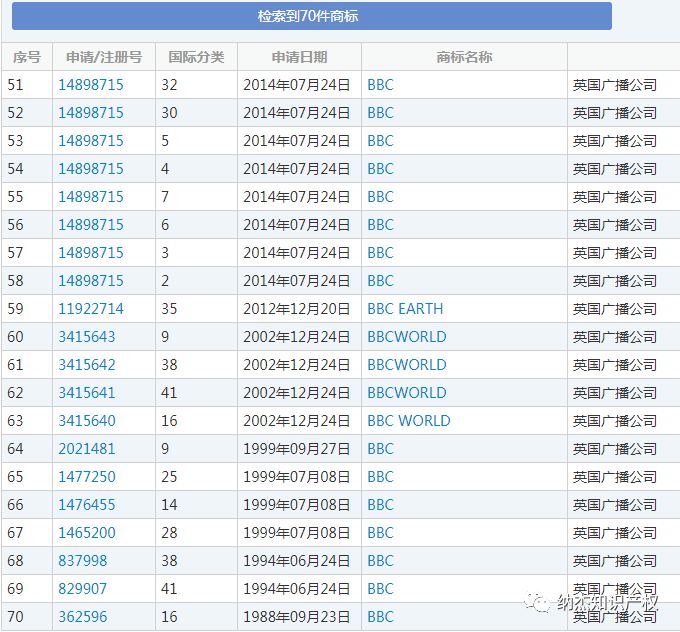Open registration number 1465200
Image resolution: width=680 pixels, height=632 pixels.
point(87,533)
